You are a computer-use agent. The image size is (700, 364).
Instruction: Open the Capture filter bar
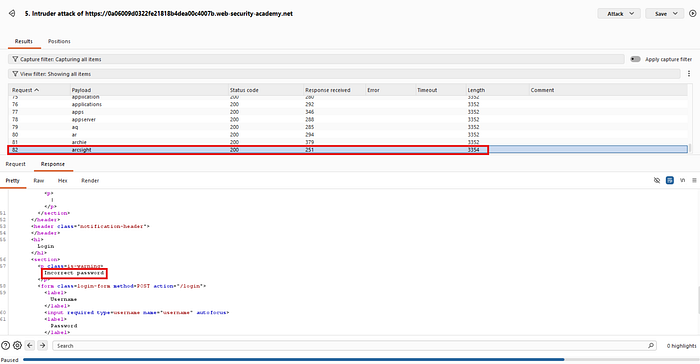pos(316,59)
